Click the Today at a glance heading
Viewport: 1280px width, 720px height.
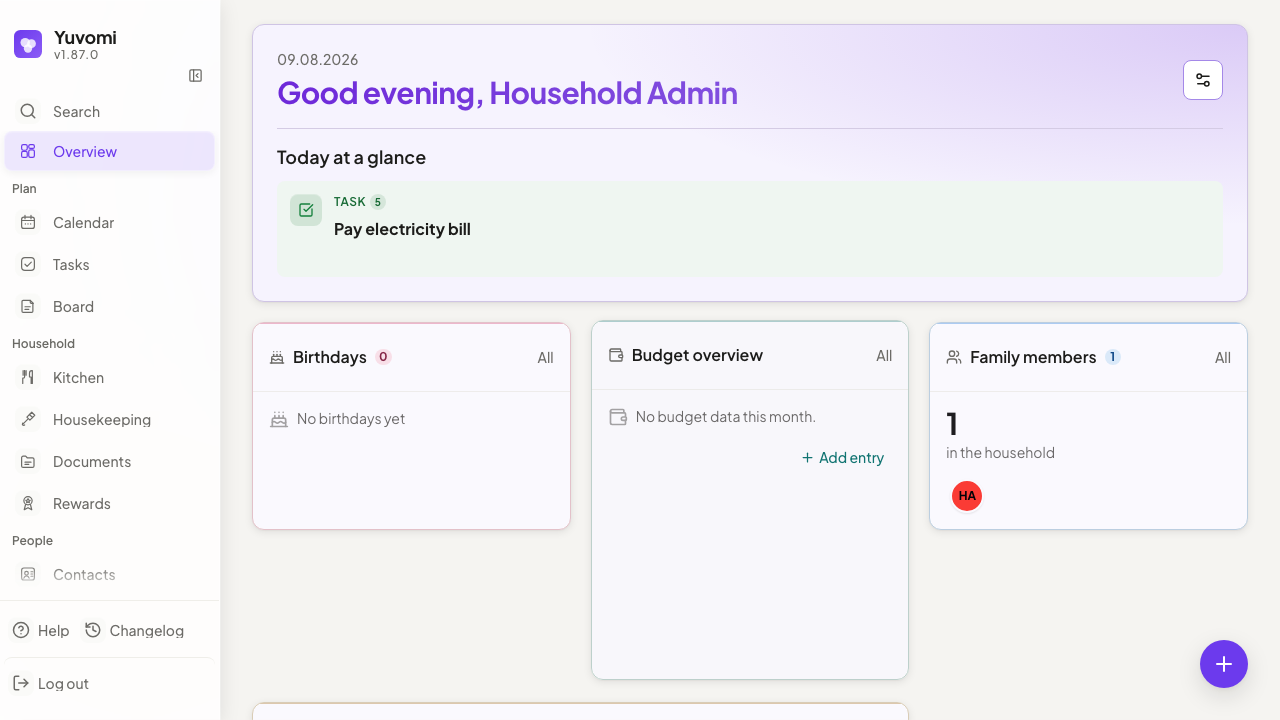click(351, 158)
